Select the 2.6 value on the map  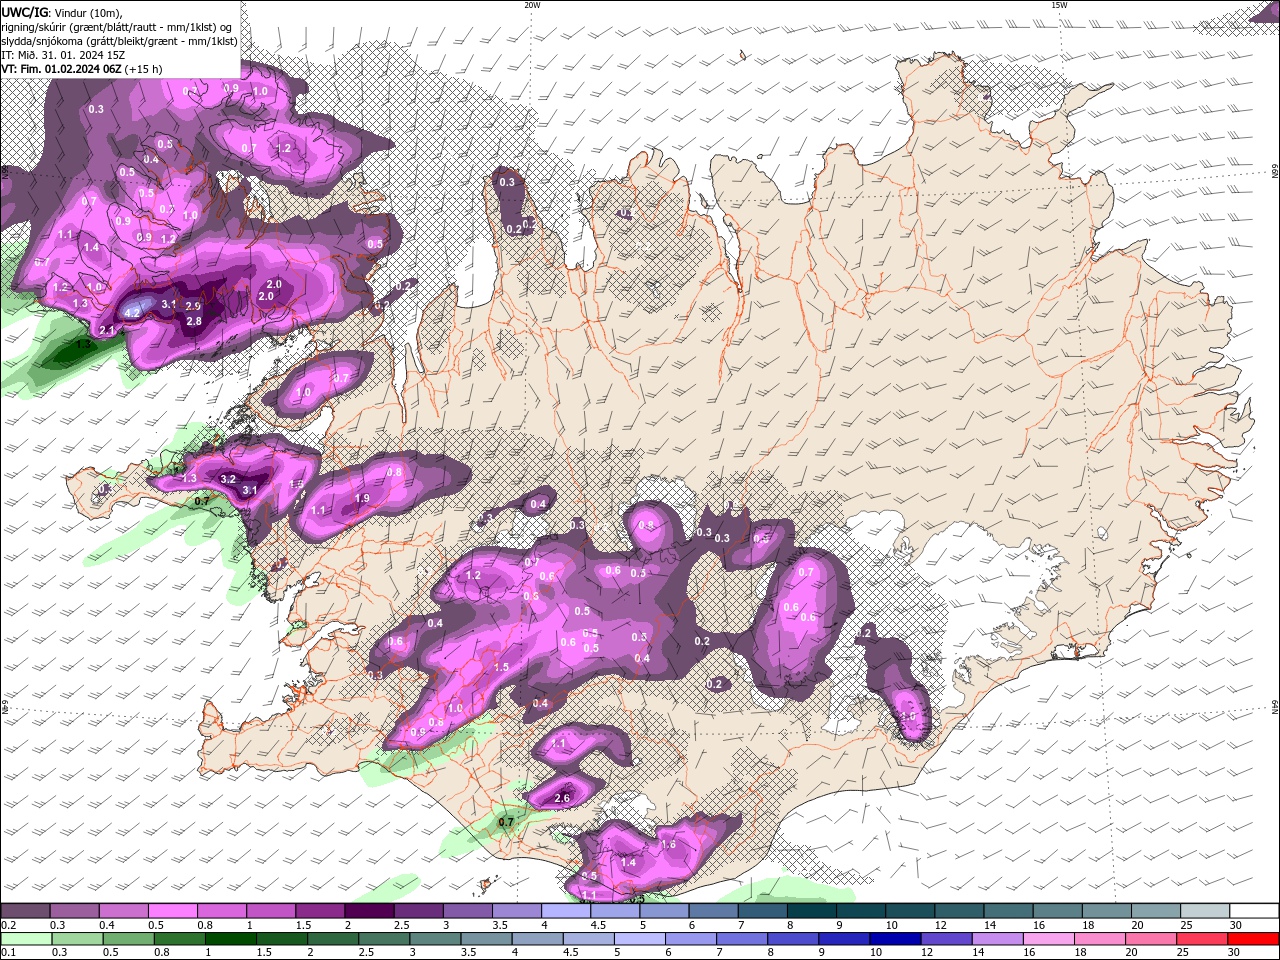(x=562, y=798)
